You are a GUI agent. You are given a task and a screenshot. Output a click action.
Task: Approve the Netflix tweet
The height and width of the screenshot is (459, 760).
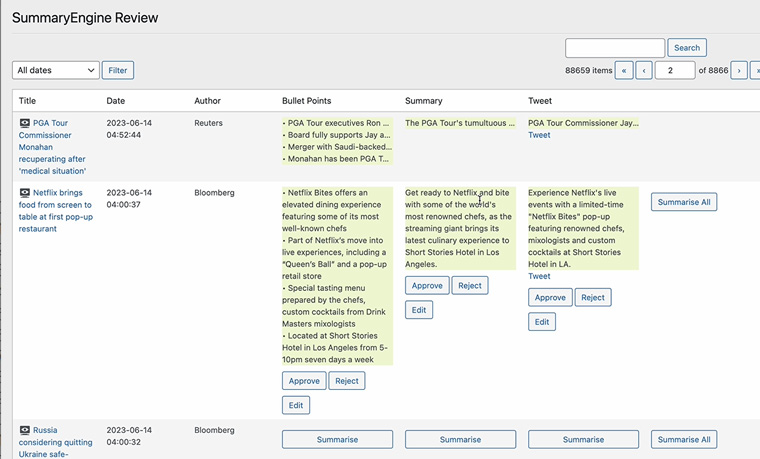pyautogui.click(x=550, y=298)
